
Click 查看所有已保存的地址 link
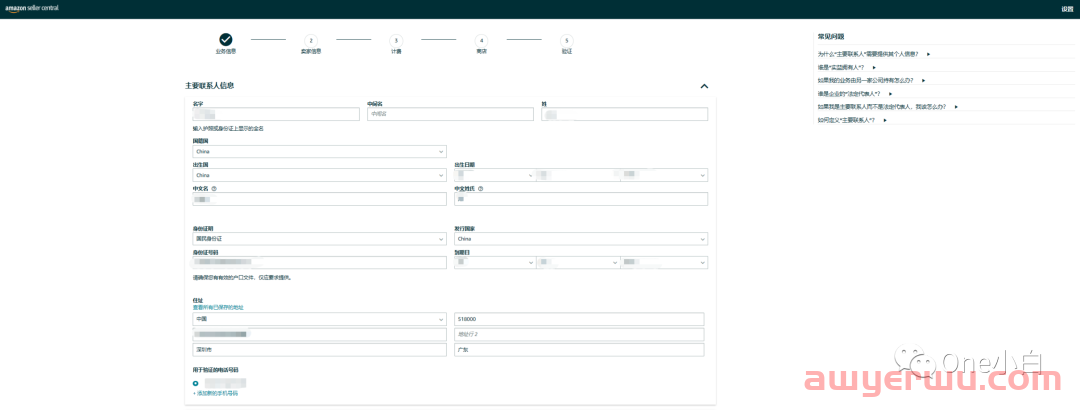(218, 307)
